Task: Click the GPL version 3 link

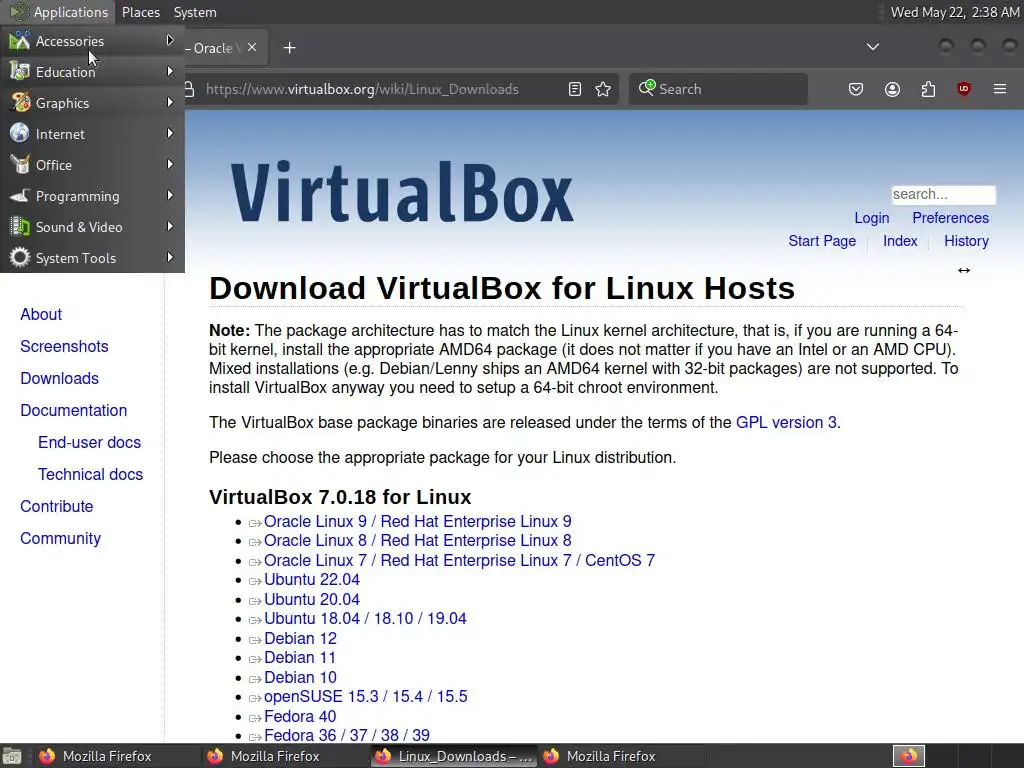Action: pyautogui.click(x=786, y=423)
